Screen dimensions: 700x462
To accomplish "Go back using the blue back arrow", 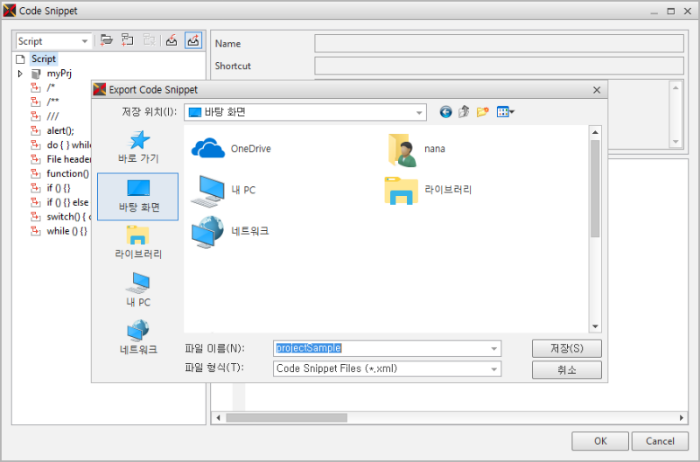I will tap(445, 112).
